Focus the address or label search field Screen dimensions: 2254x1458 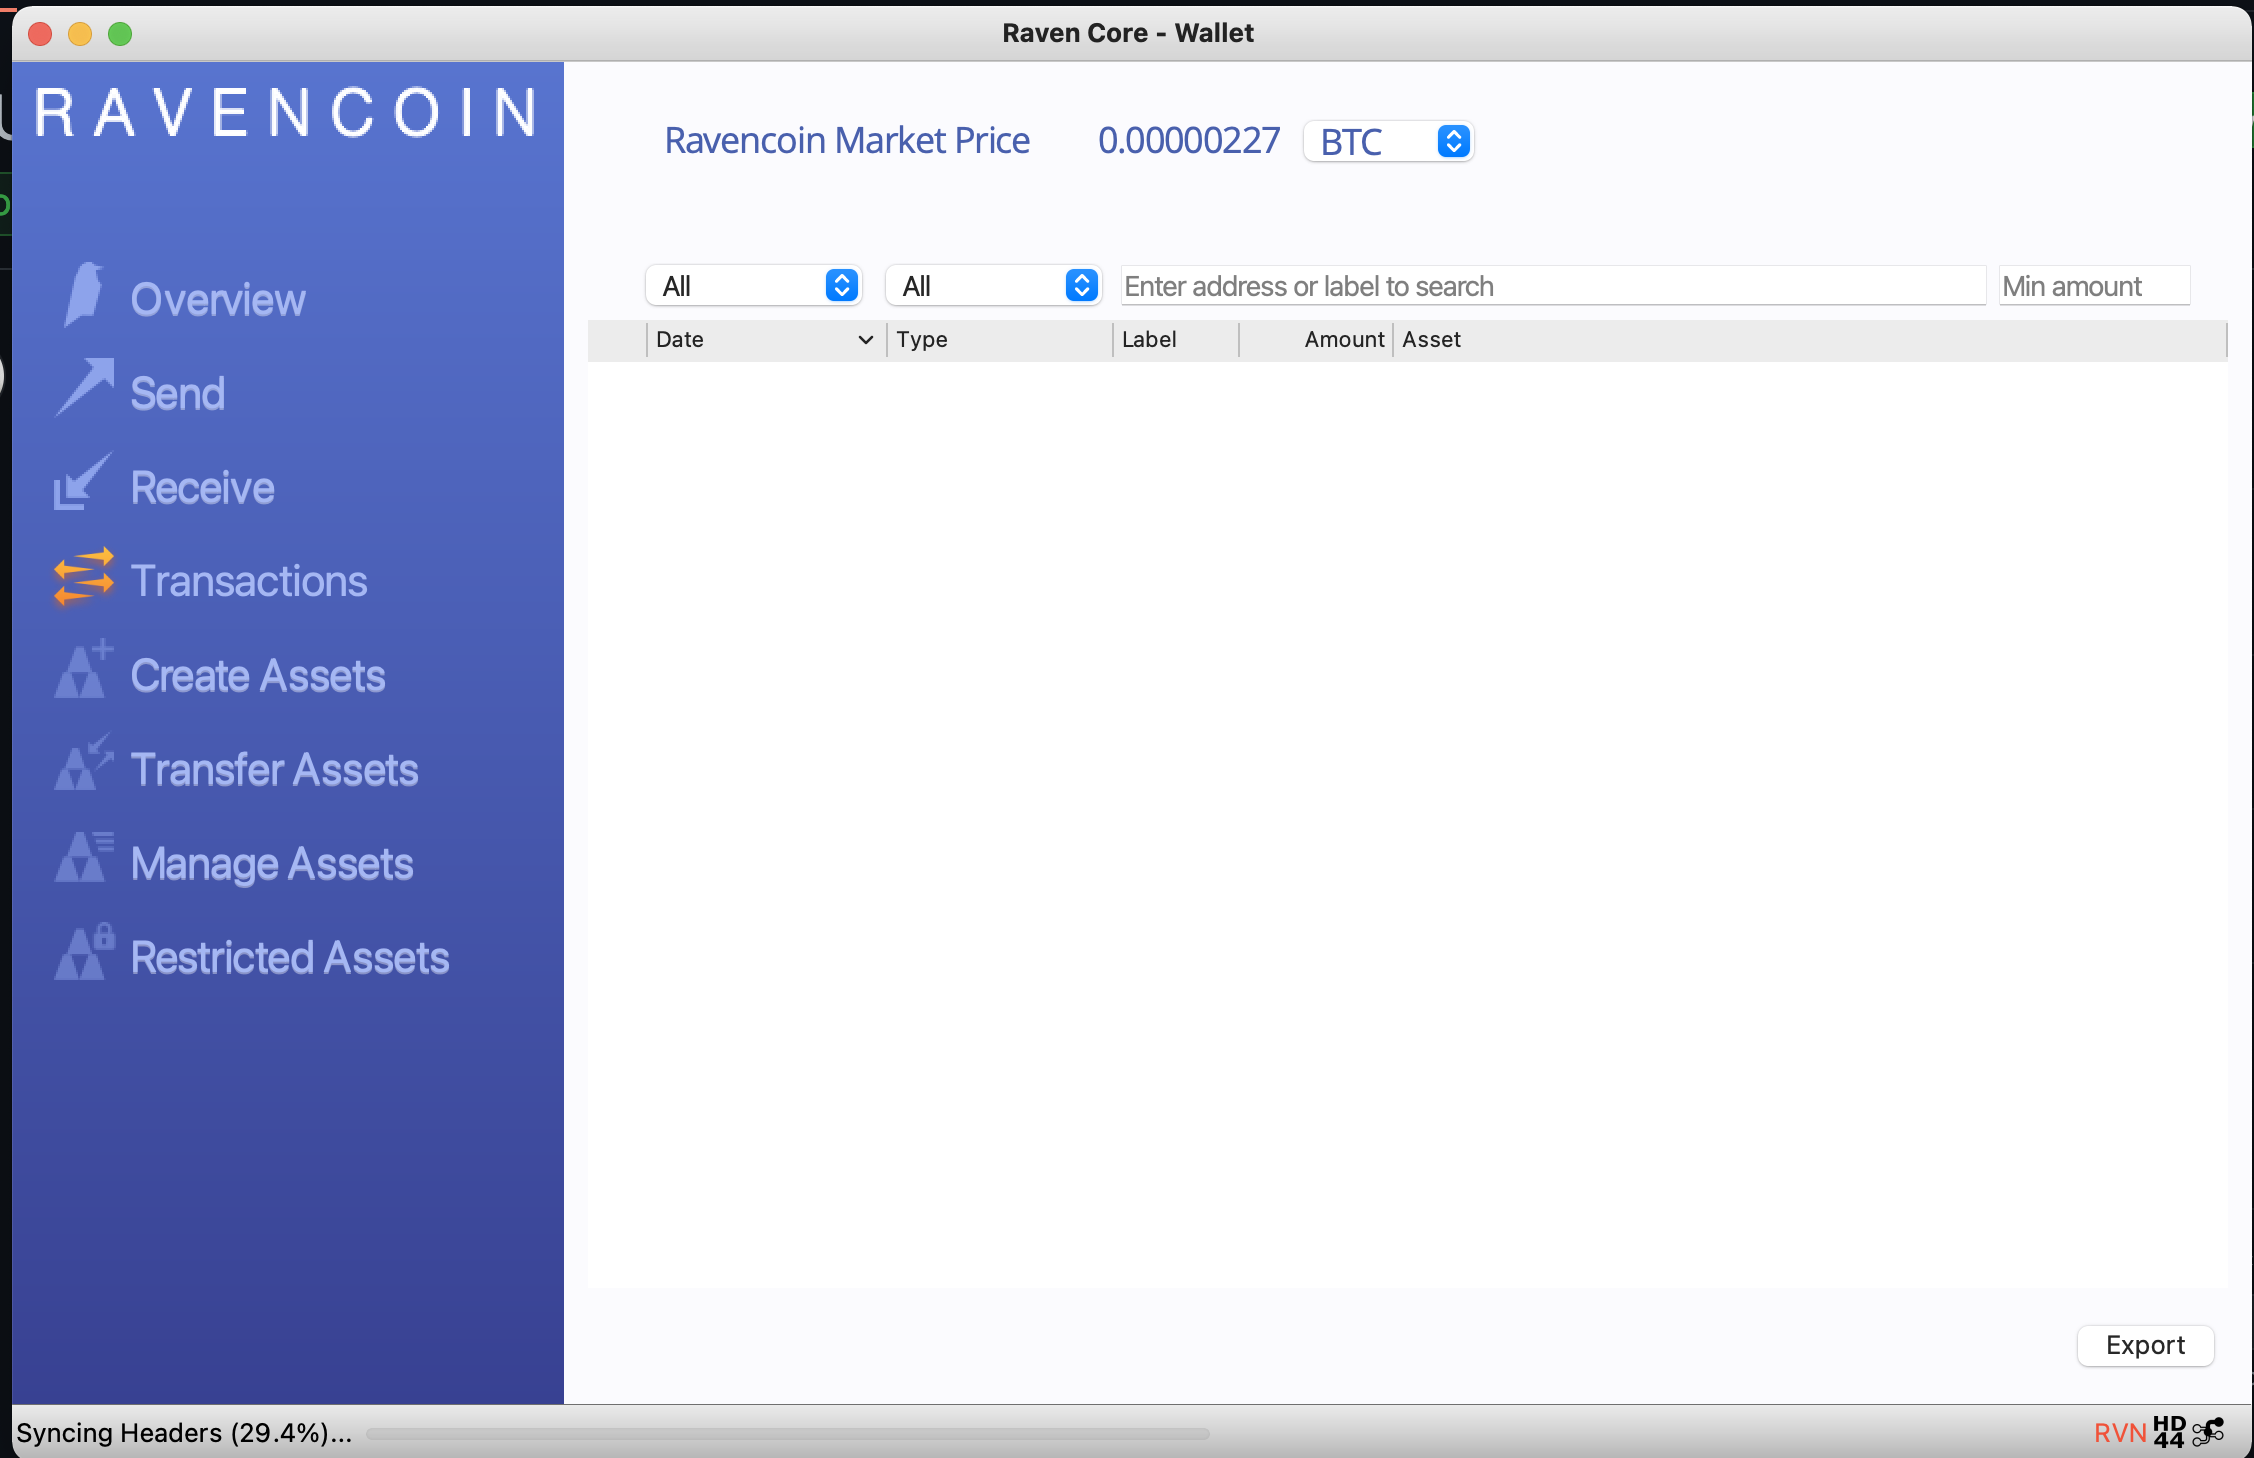tap(1553, 287)
